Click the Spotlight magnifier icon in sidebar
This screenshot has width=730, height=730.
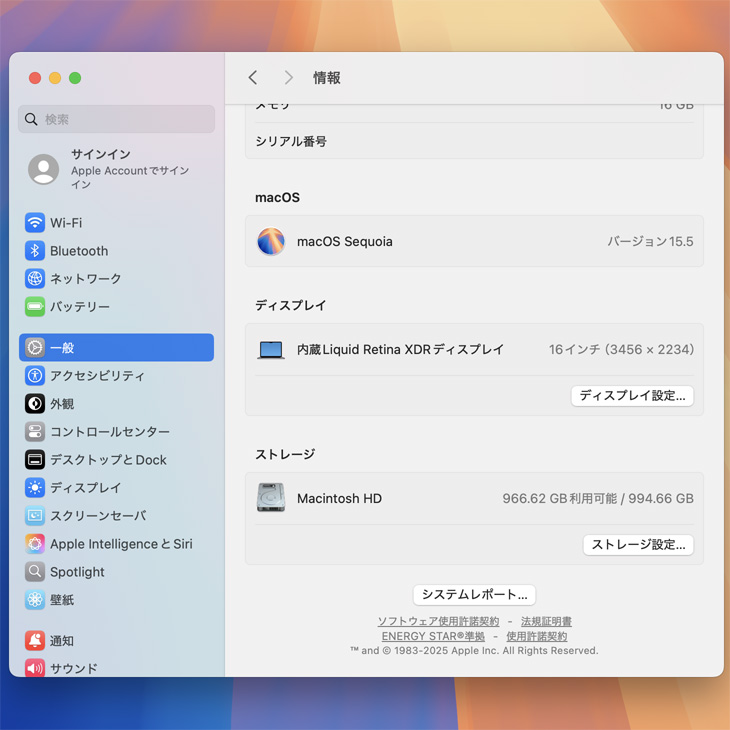point(35,571)
